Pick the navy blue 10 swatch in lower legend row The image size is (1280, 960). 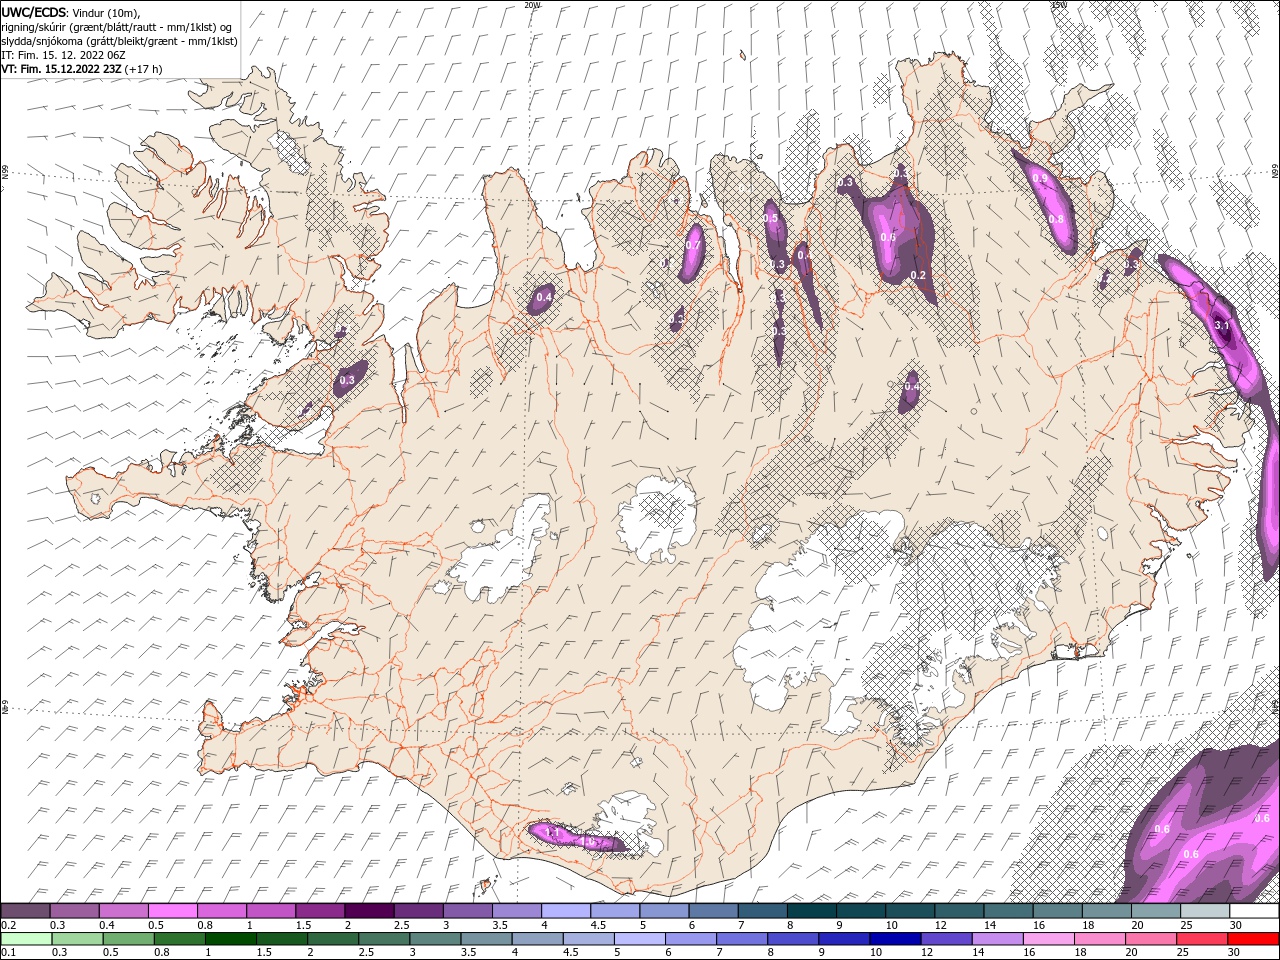point(897,939)
